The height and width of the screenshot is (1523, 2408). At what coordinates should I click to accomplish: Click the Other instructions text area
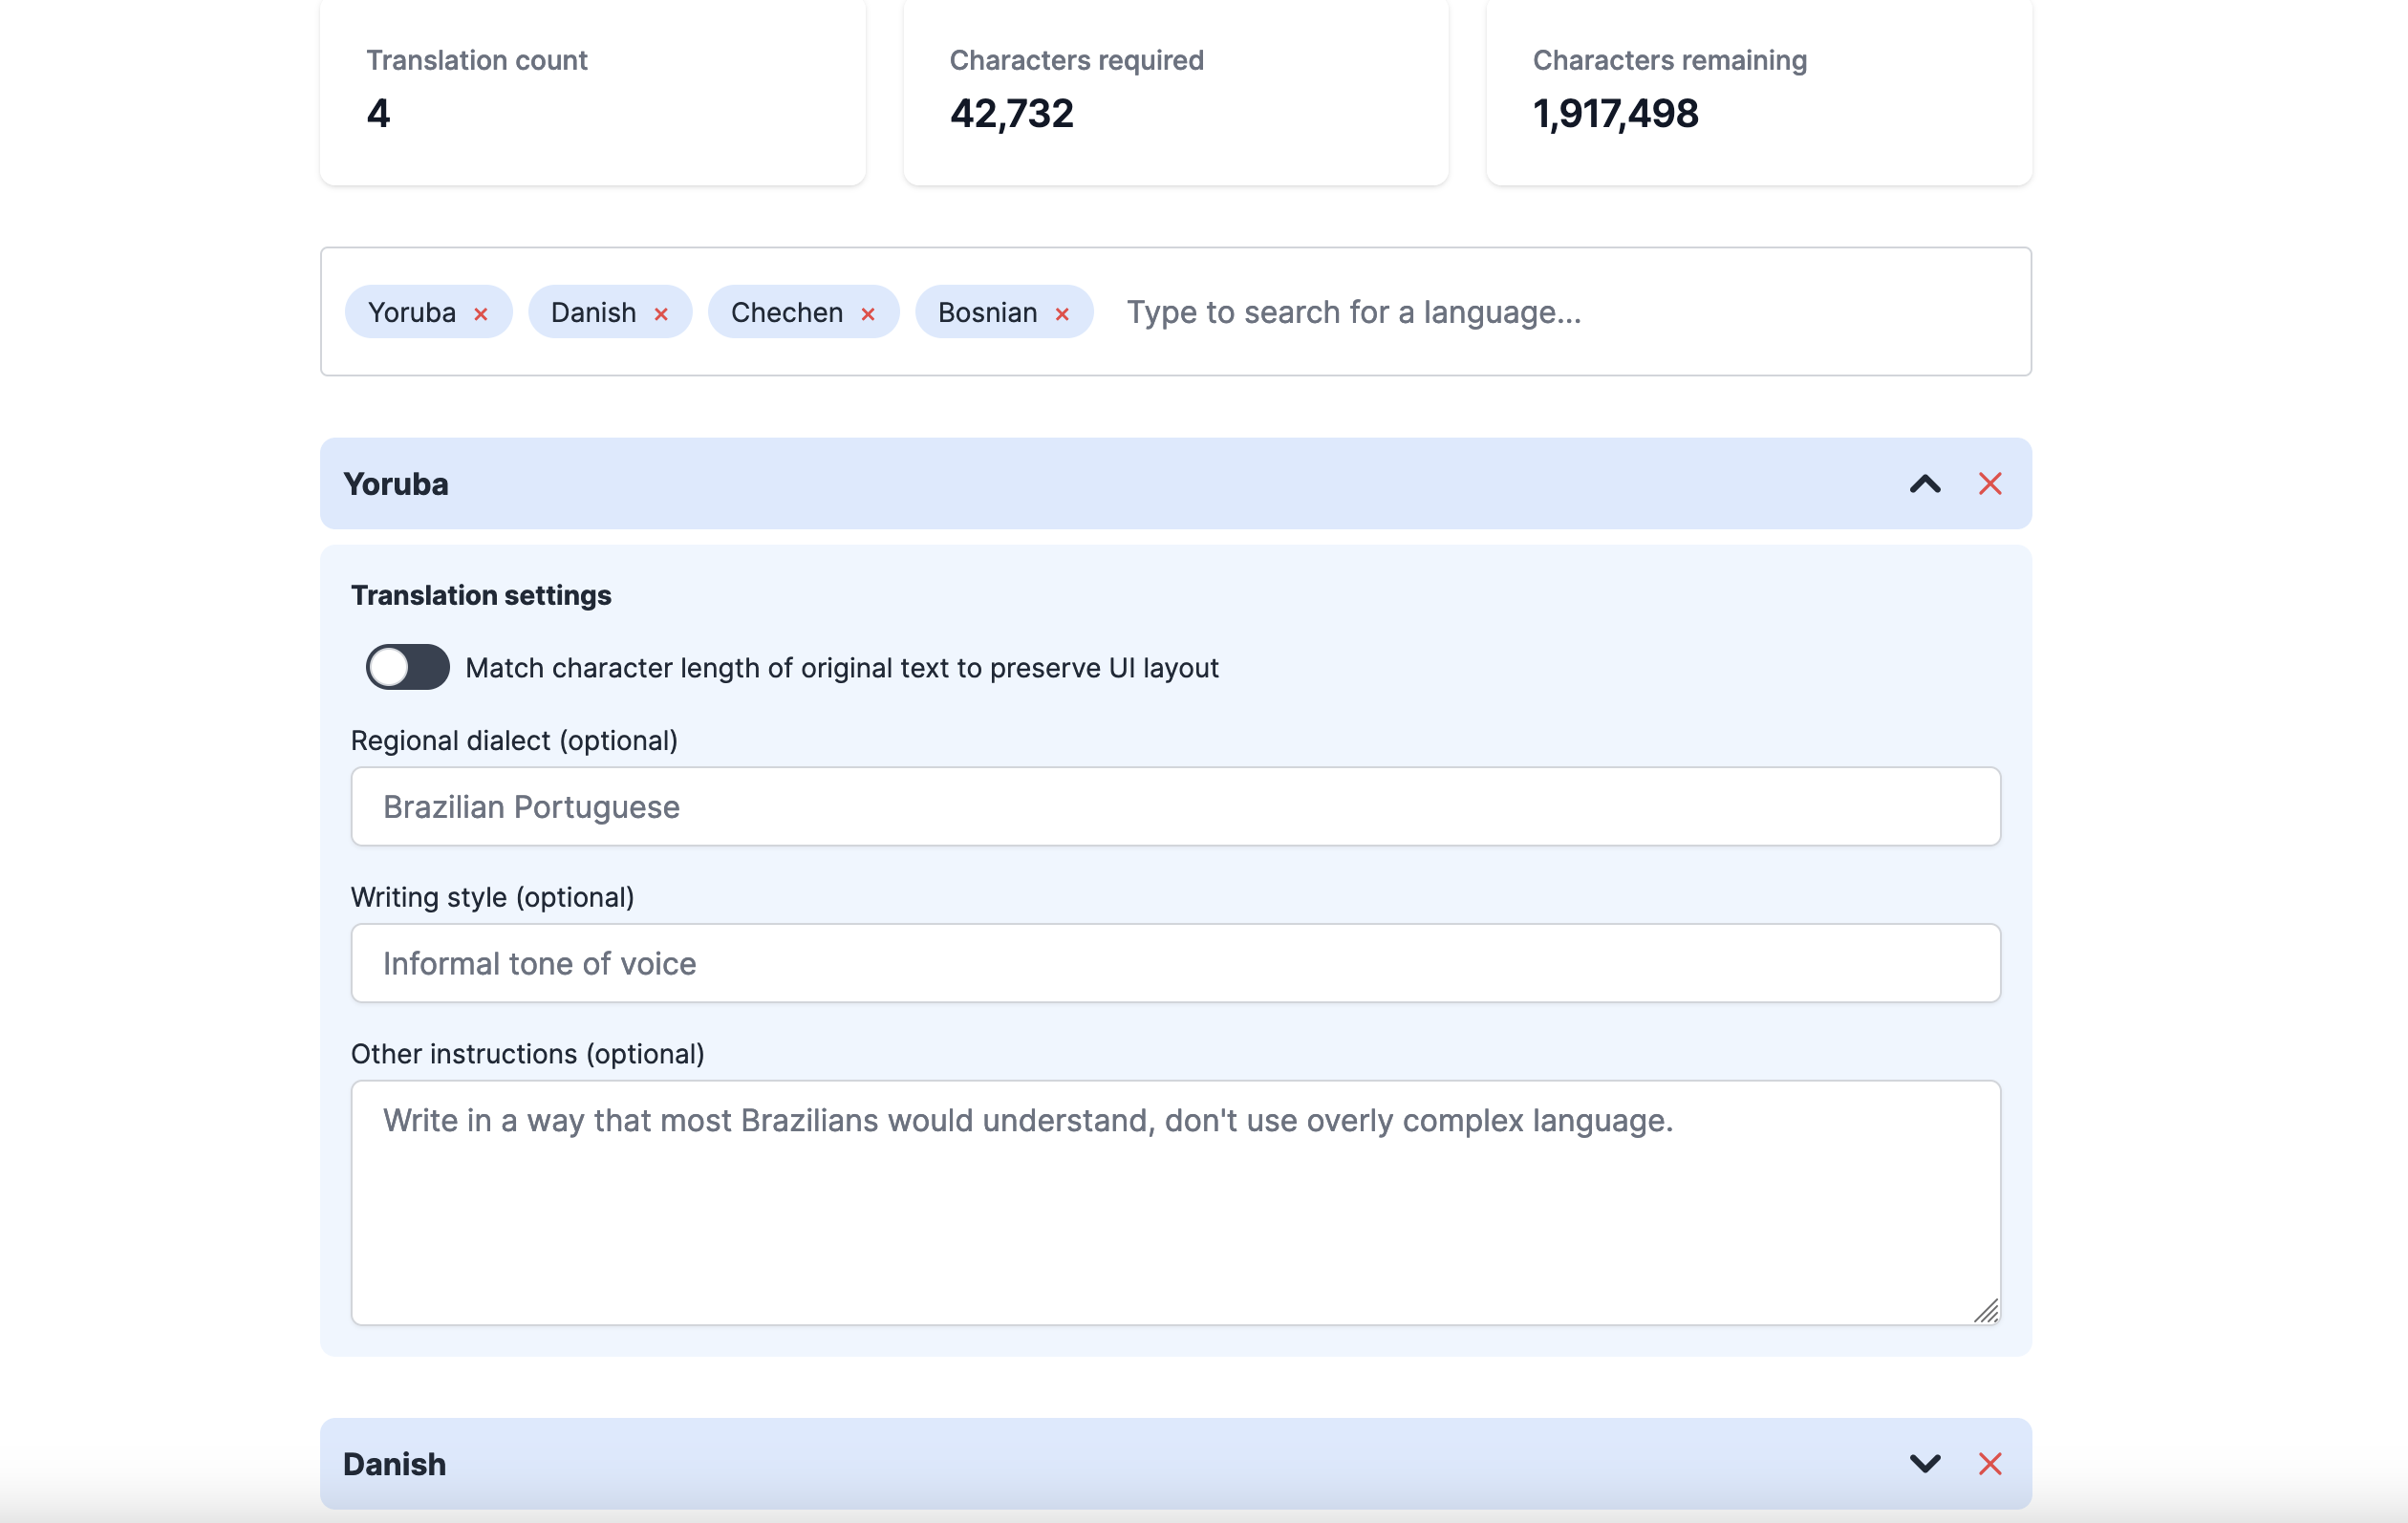1175,1202
